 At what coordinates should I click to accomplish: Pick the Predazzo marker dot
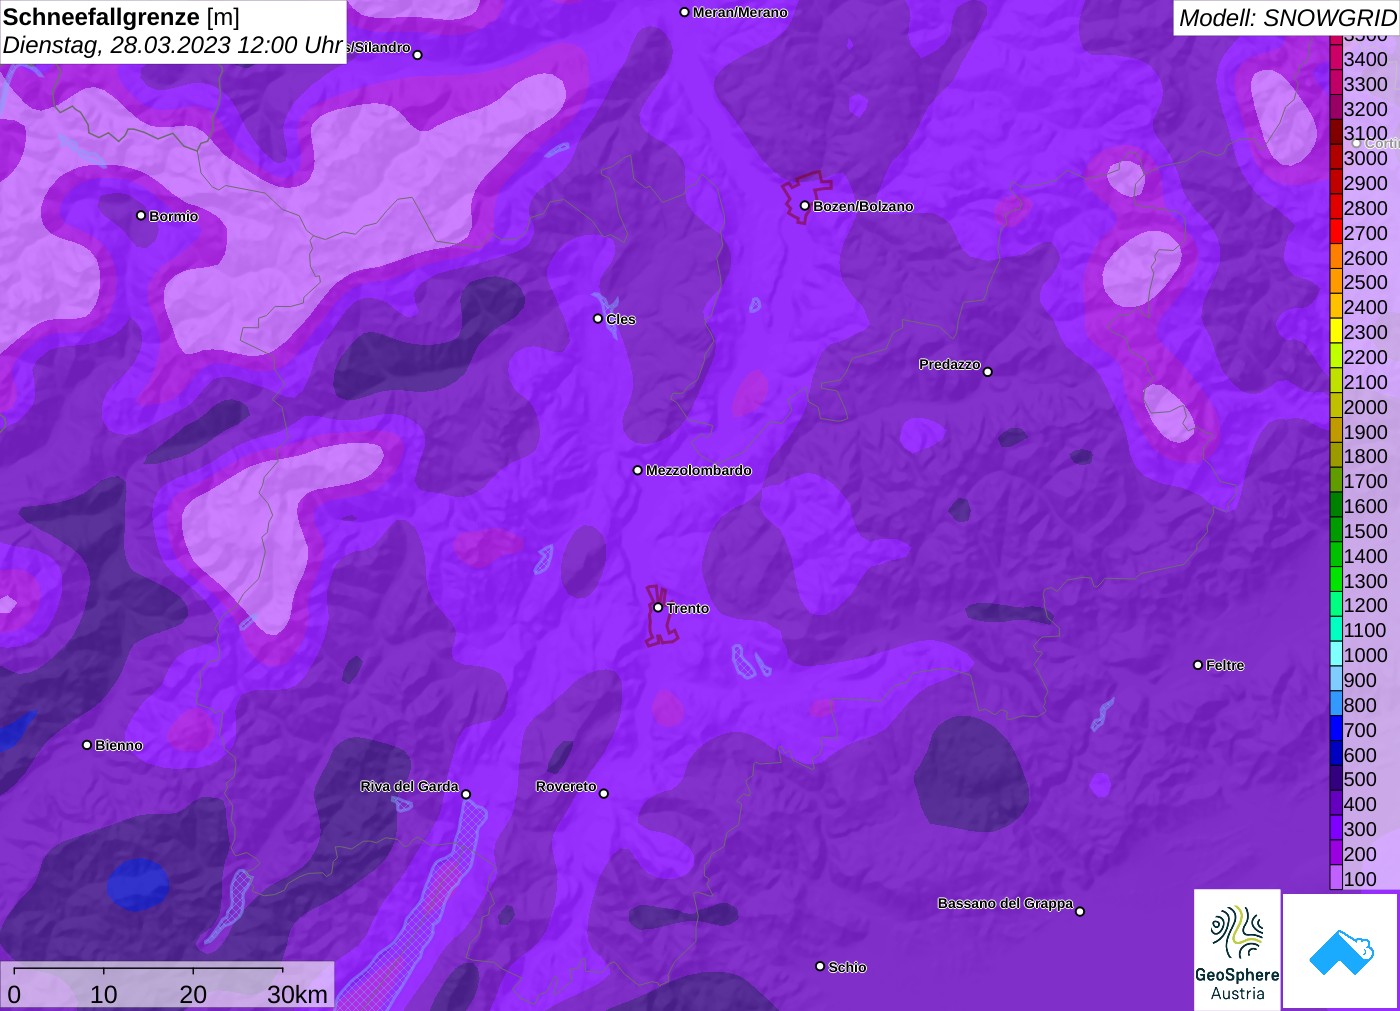988,372
